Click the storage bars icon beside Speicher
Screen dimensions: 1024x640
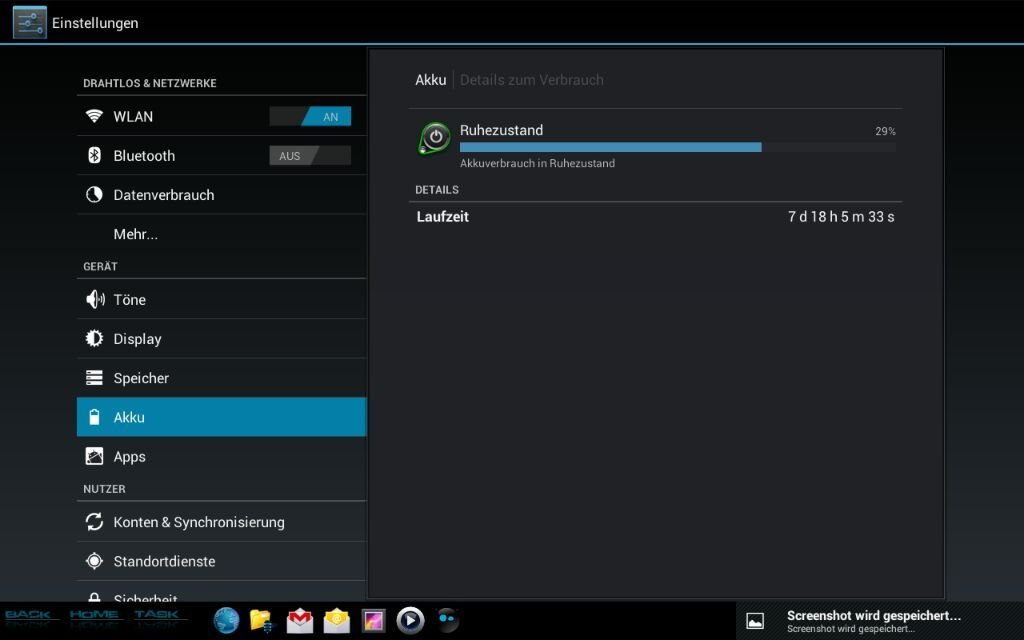[x=94, y=377]
